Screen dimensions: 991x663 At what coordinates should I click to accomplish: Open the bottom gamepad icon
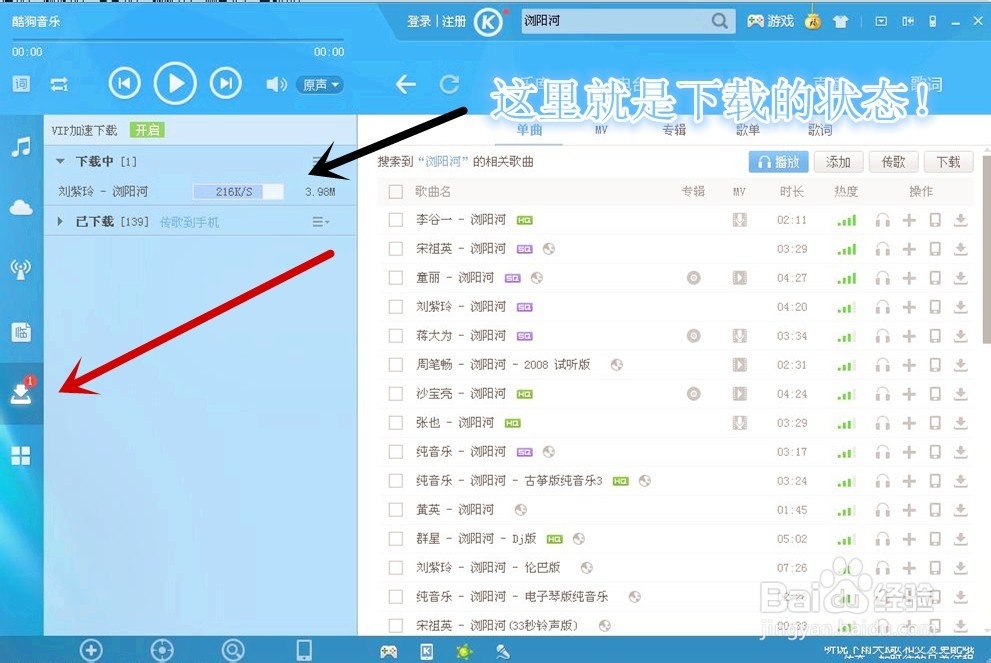pyautogui.click(x=389, y=651)
